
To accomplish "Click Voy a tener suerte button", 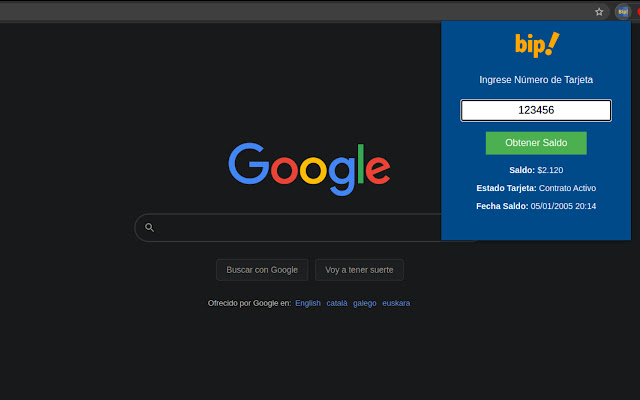I will pyautogui.click(x=359, y=270).
